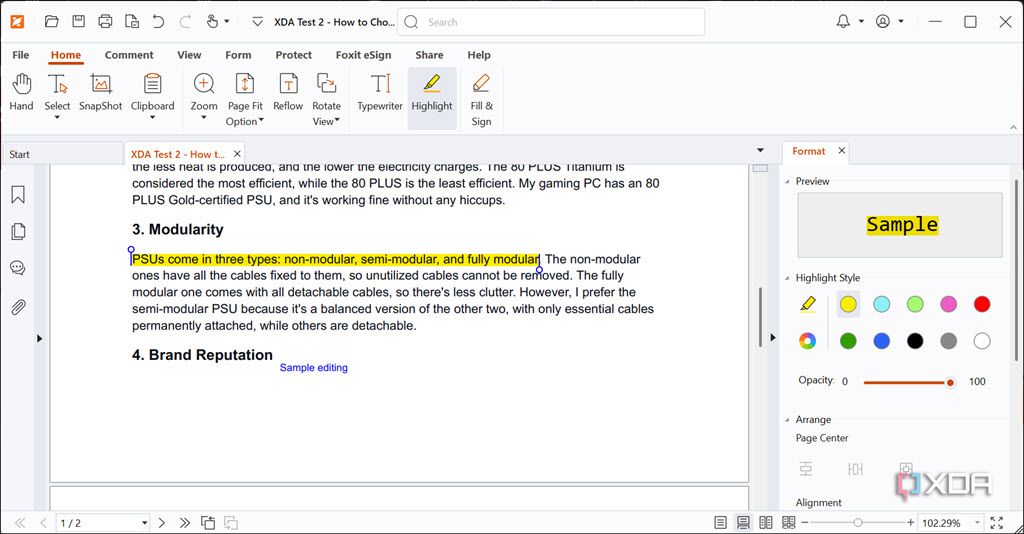Open notifications bell
Image resolution: width=1024 pixels, height=534 pixels.
[843, 22]
